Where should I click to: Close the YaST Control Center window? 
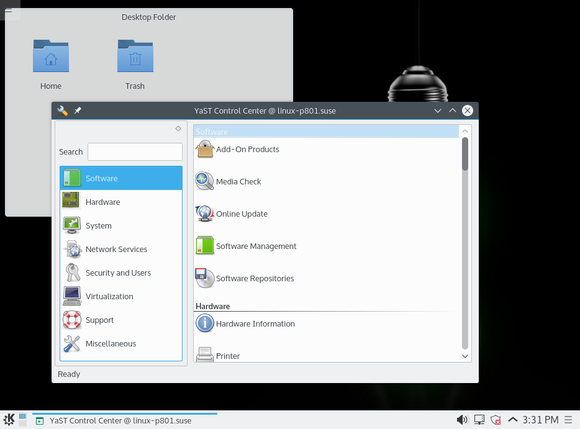point(468,111)
